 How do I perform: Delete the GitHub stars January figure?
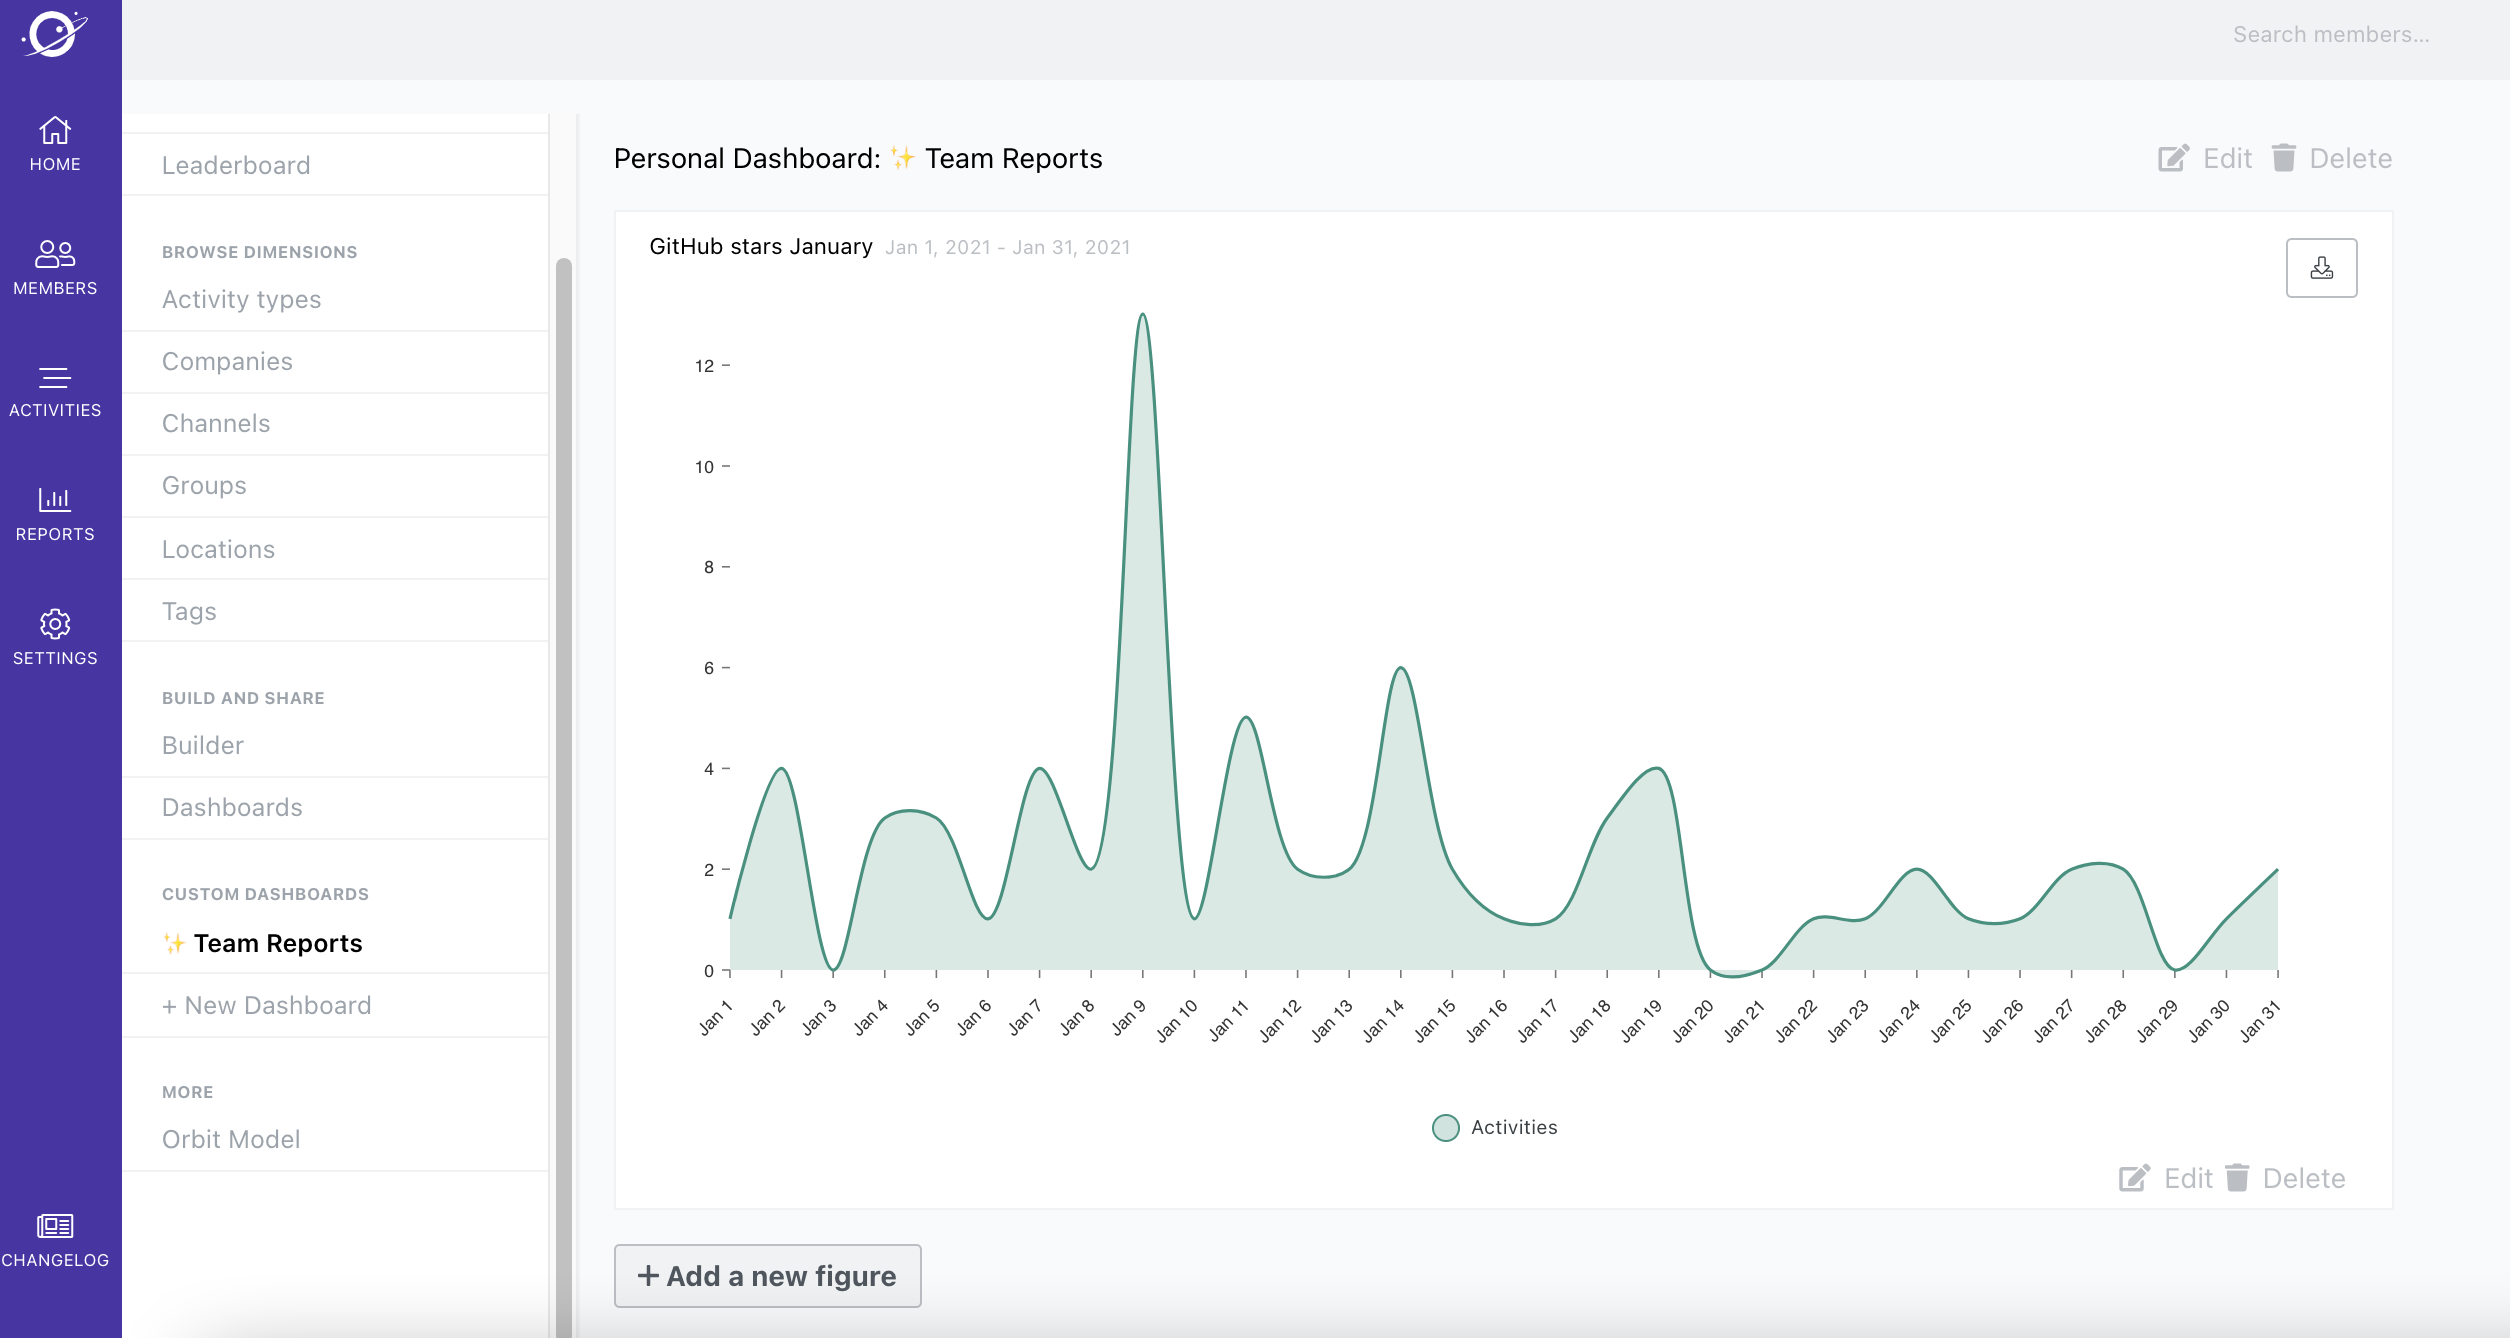(x=2286, y=1179)
